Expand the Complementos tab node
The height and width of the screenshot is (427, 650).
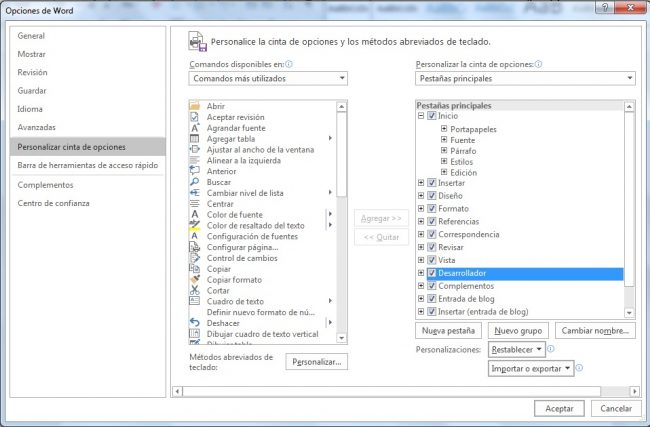click(x=421, y=286)
